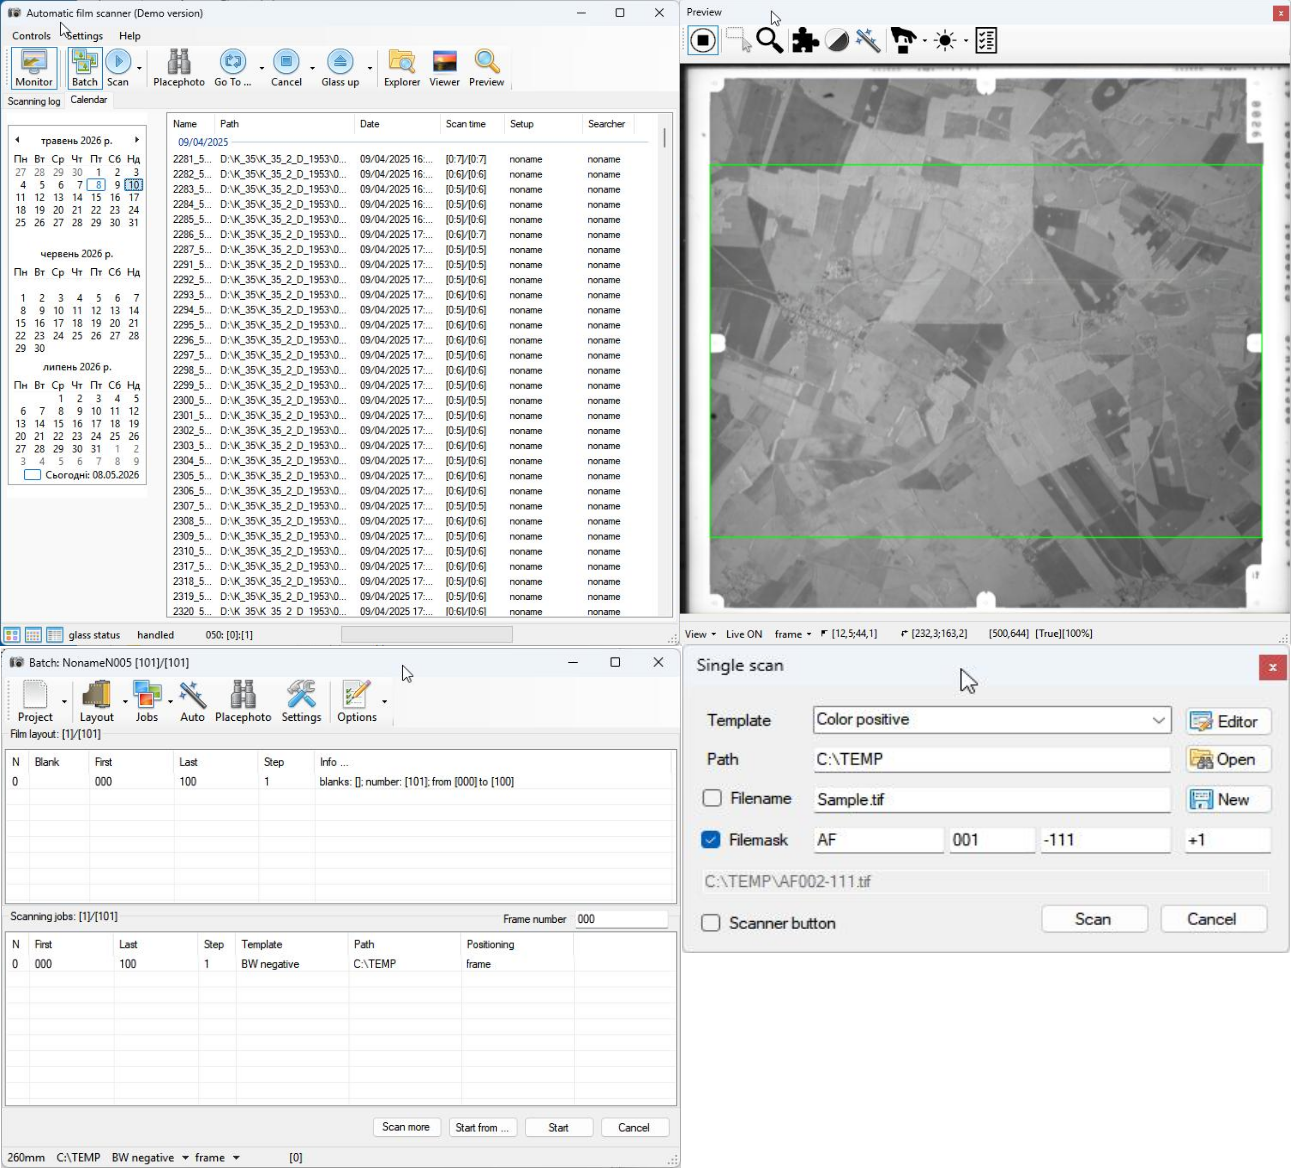The width and height of the screenshot is (1294, 1171).
Task: Open the Help menu
Action: coord(130,36)
